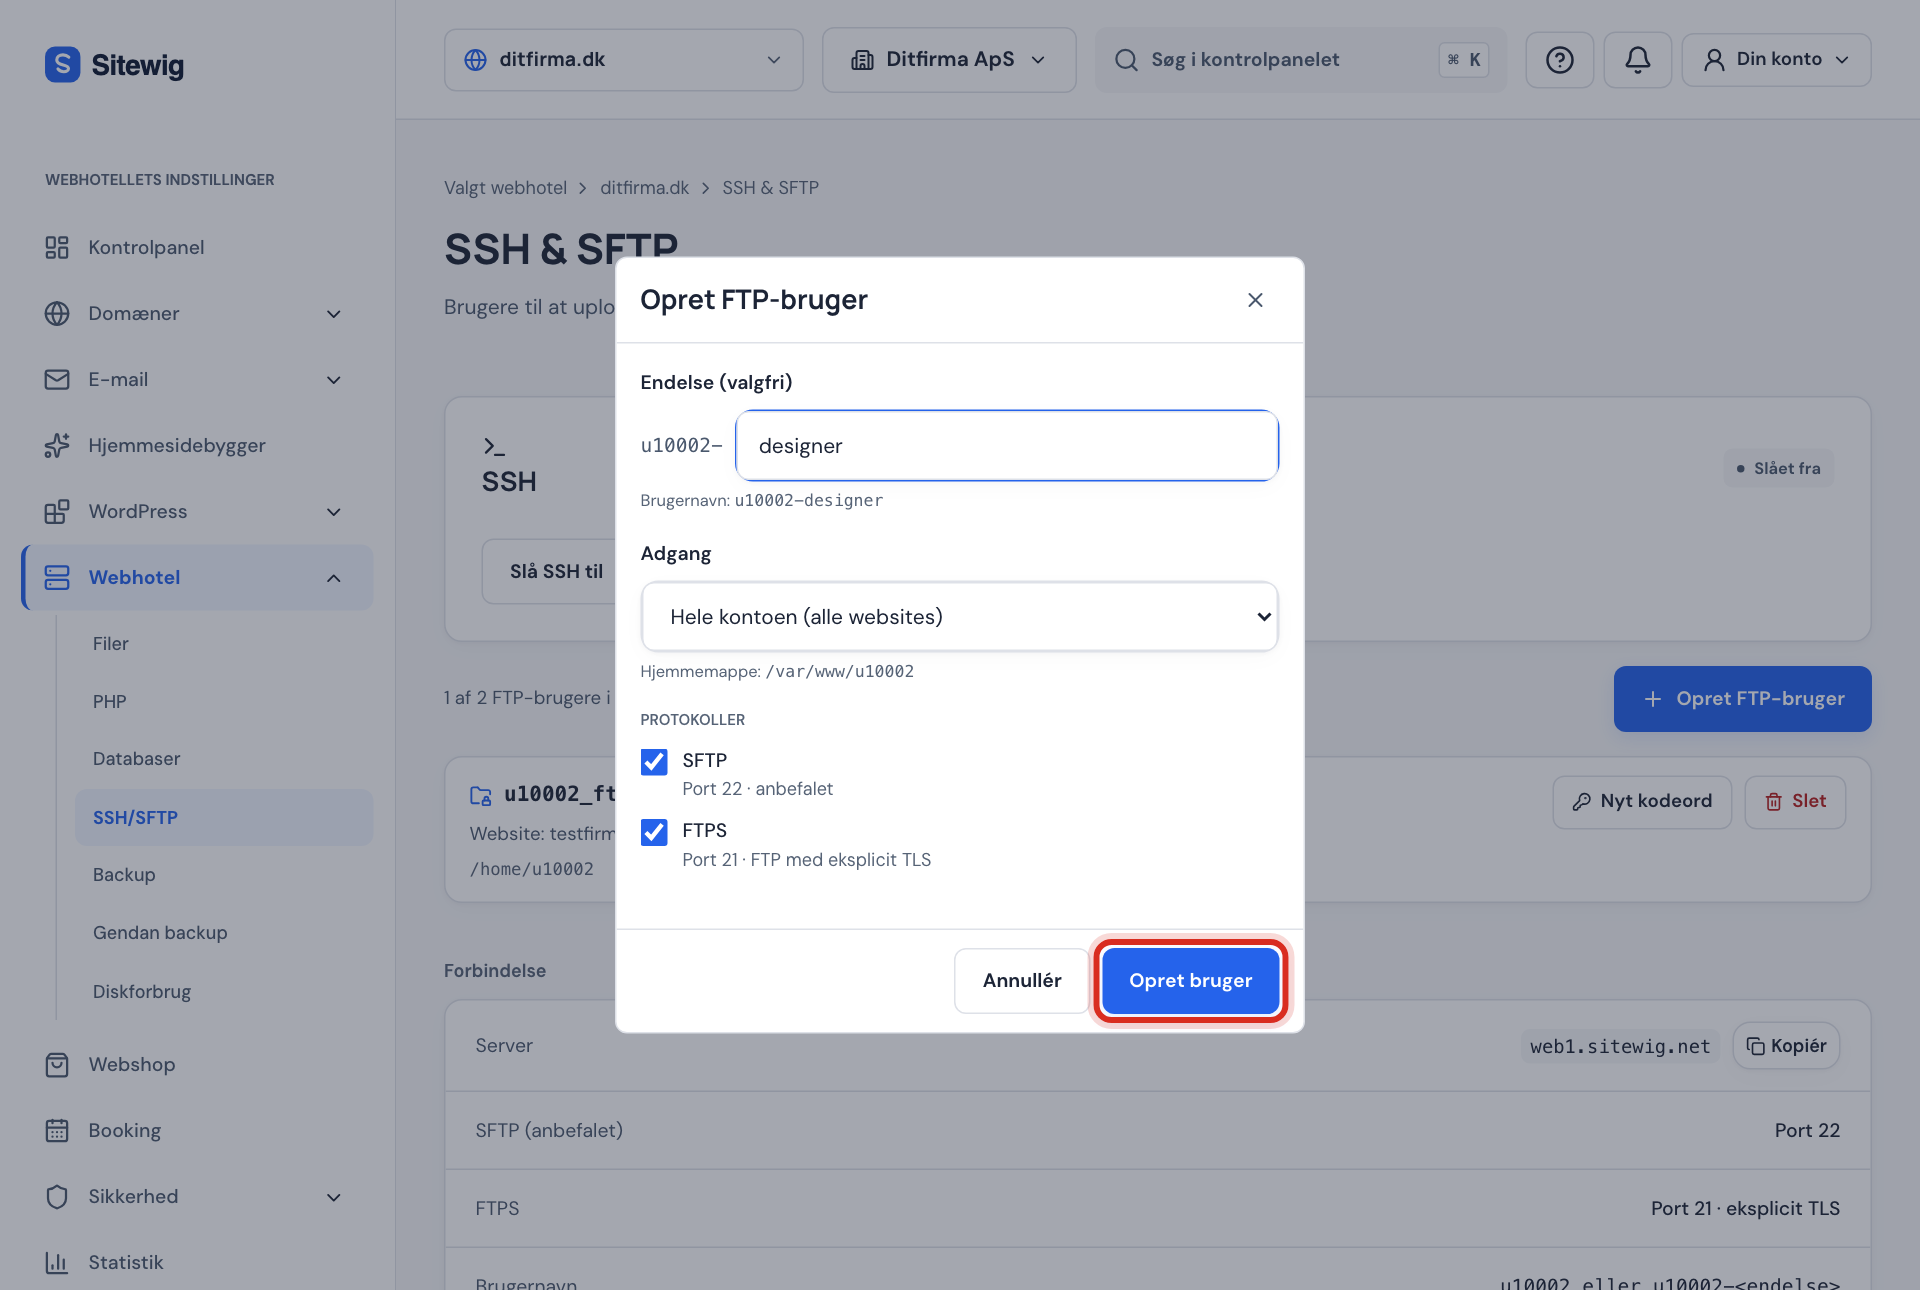Image resolution: width=1920 pixels, height=1290 pixels.
Task: Uncheck the FTPS protocol checkbox
Action: [x=654, y=832]
